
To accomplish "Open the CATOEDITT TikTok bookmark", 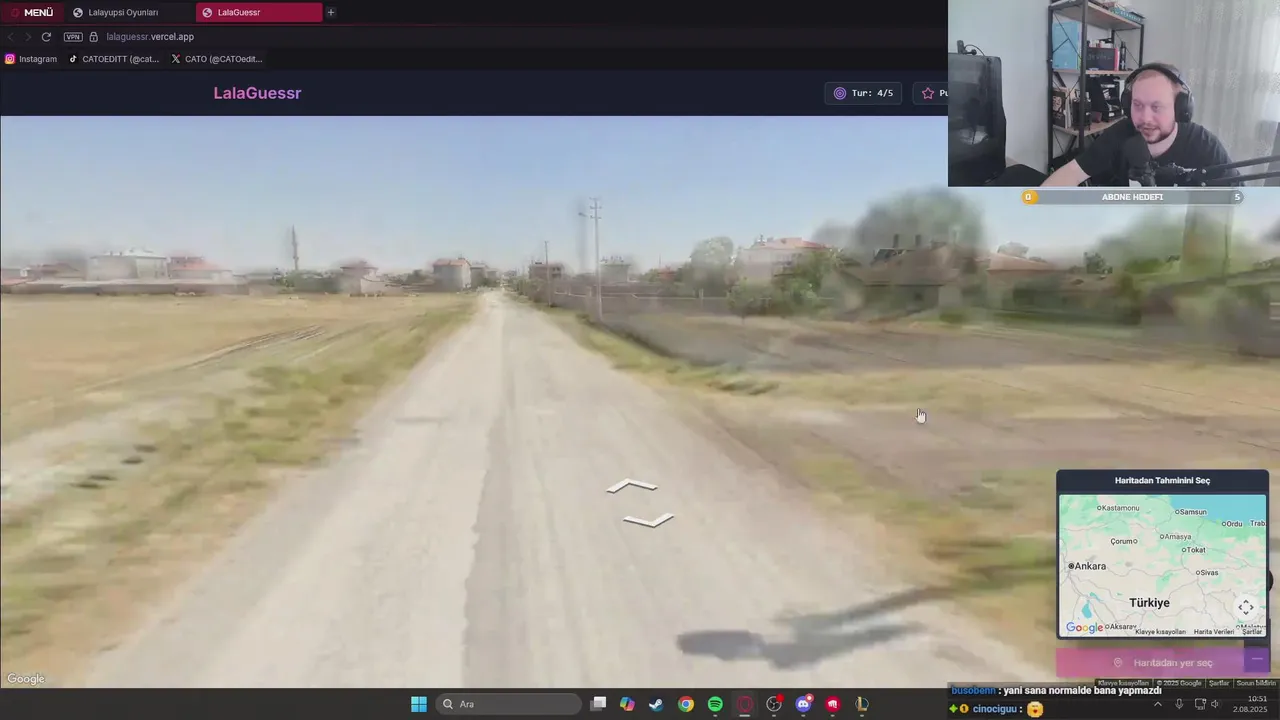I will pyautogui.click(x=114, y=59).
